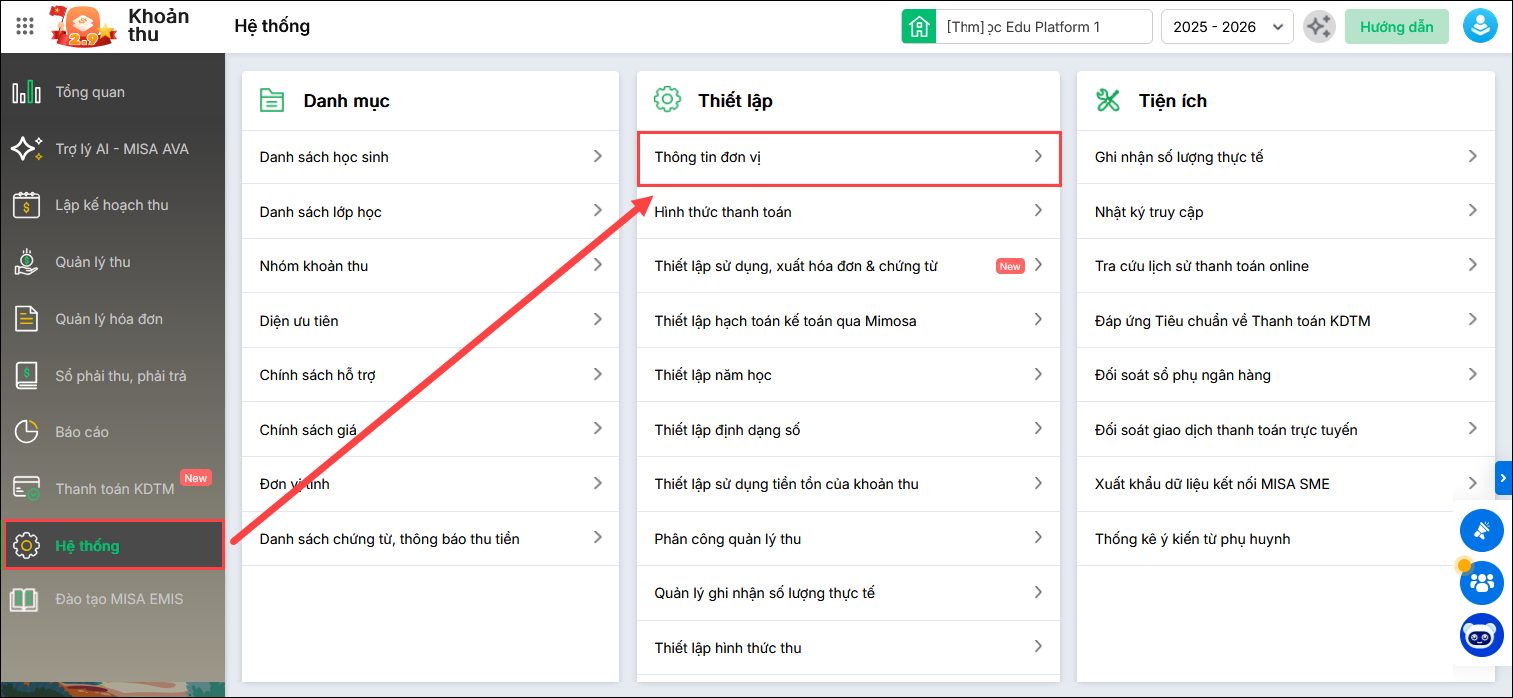1513x698 pixels.
Task: Open Nhật ký truy cập utility
Action: [x=1285, y=211]
